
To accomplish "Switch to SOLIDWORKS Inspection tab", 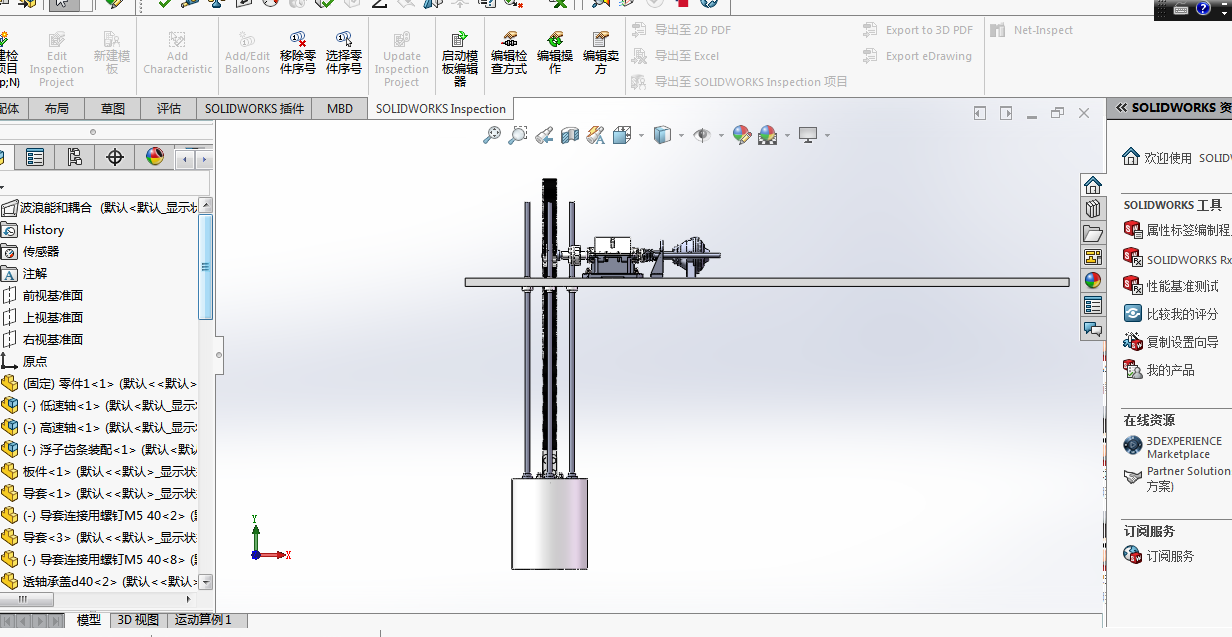I will click(441, 108).
